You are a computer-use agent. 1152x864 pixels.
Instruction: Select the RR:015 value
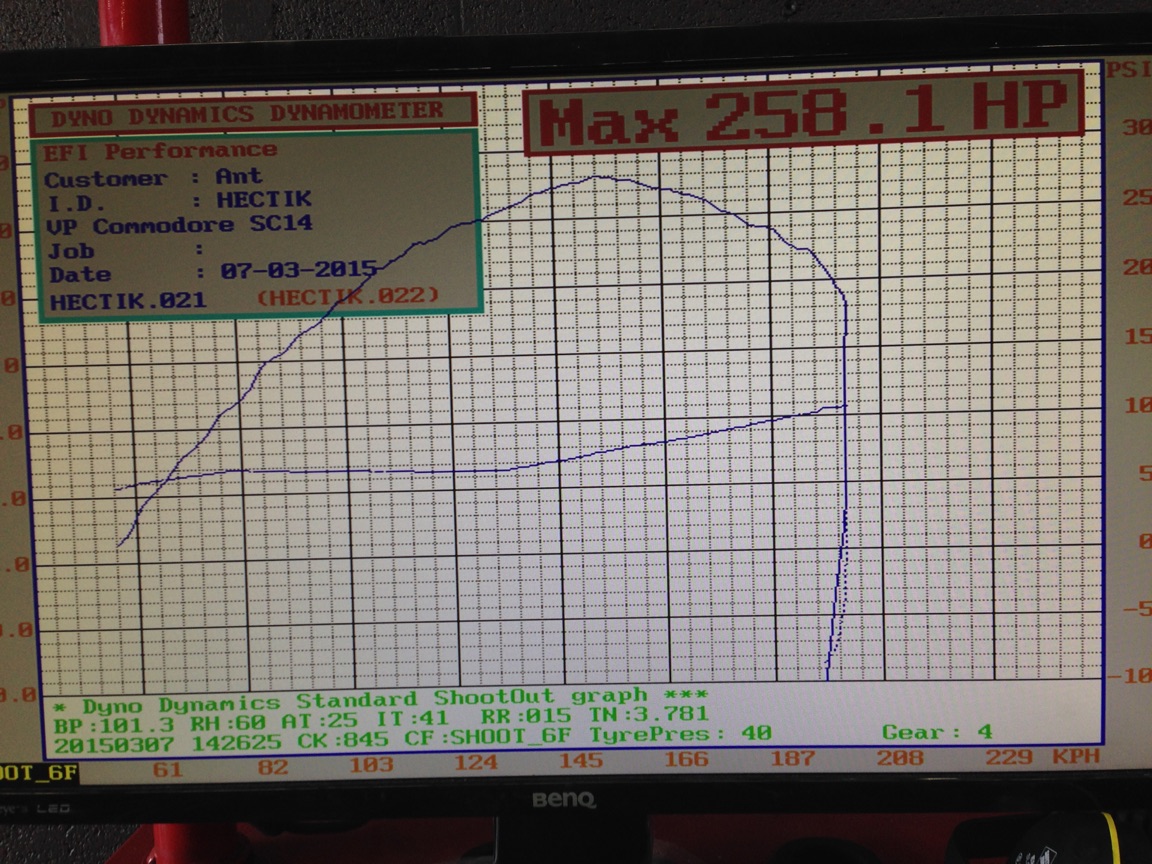tap(525, 716)
